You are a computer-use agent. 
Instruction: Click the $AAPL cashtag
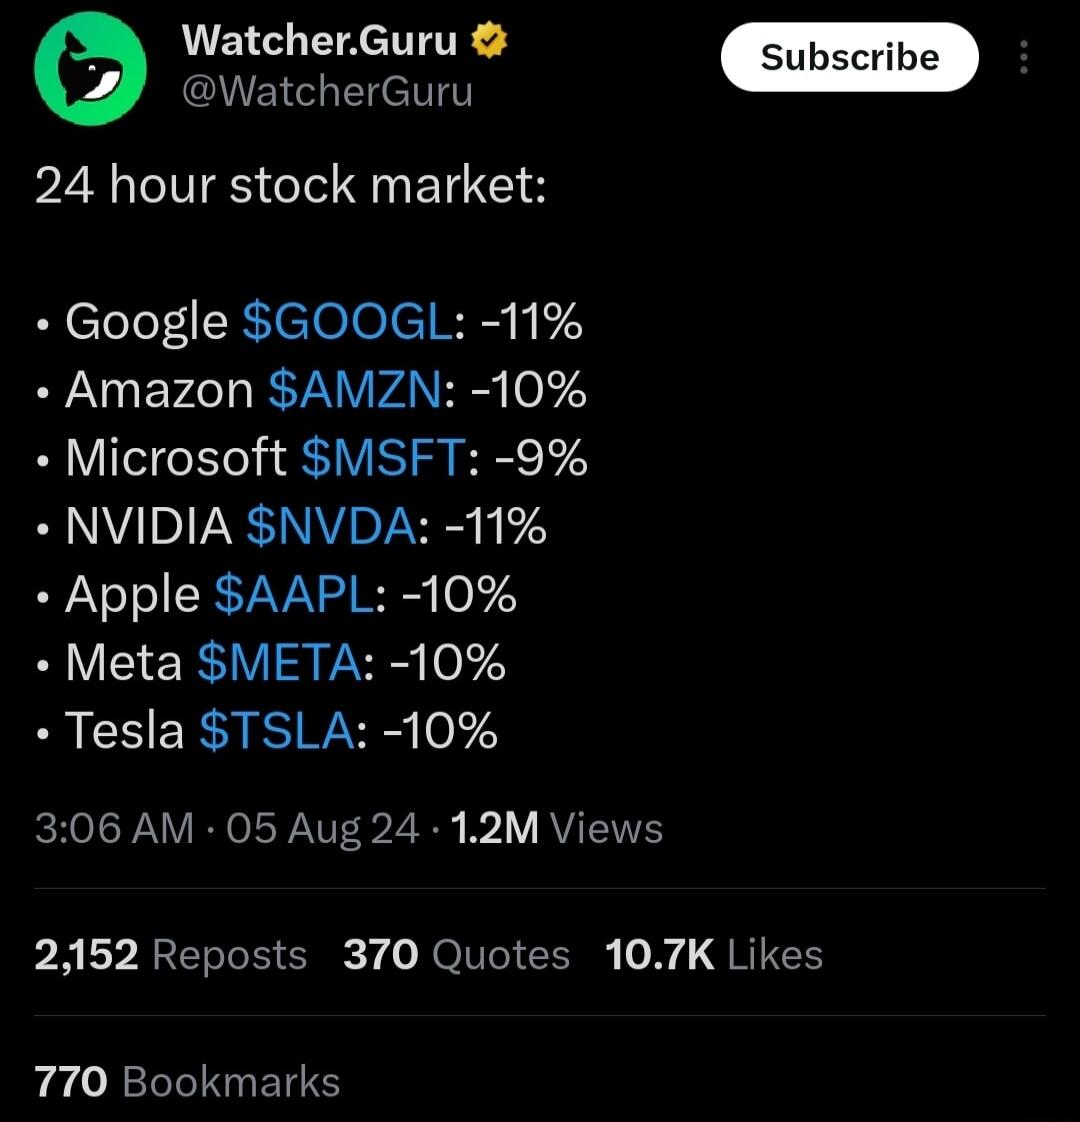tap(293, 594)
